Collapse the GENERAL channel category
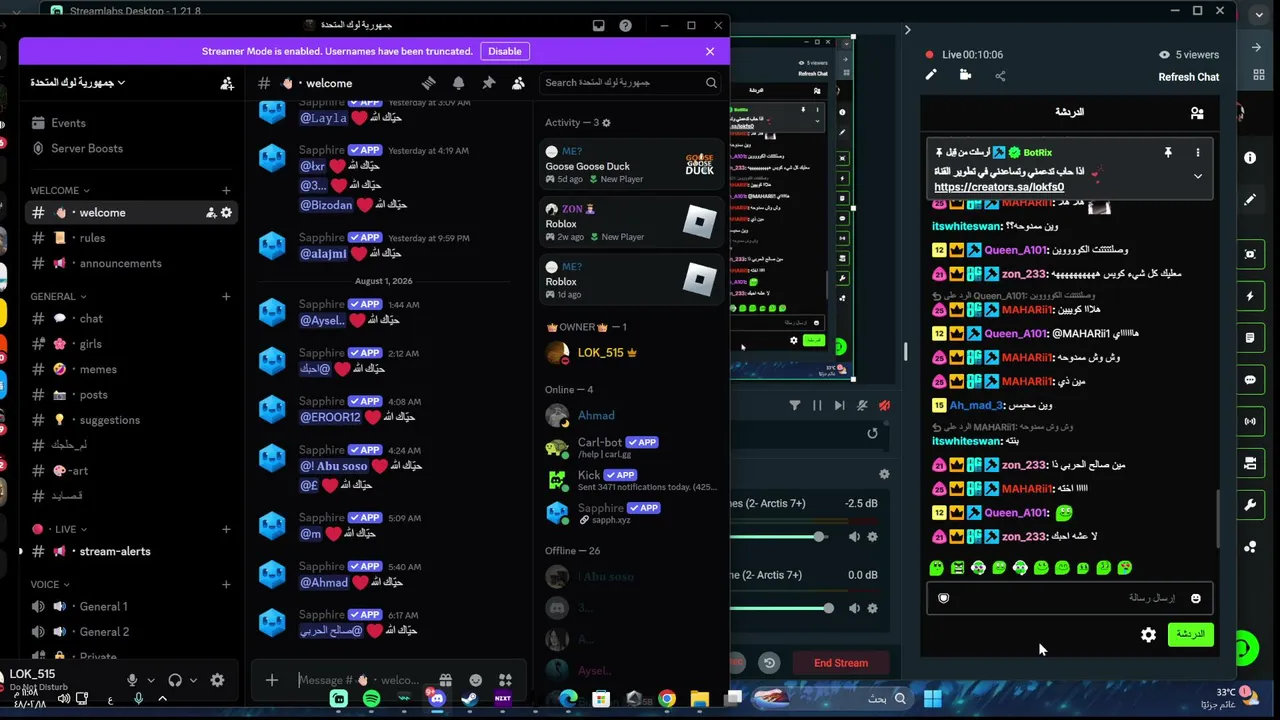Image resolution: width=1280 pixels, height=720 pixels. click(58, 296)
